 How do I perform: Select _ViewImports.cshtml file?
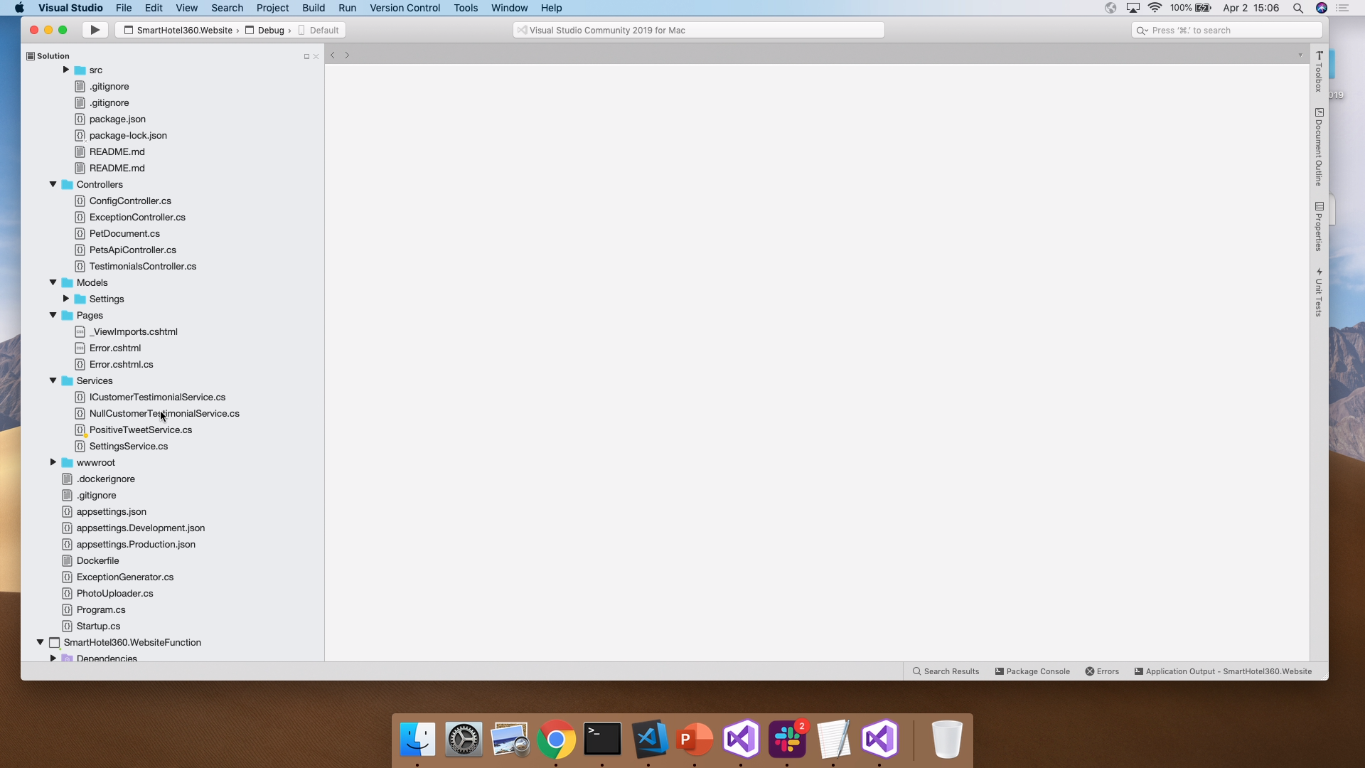point(133,331)
